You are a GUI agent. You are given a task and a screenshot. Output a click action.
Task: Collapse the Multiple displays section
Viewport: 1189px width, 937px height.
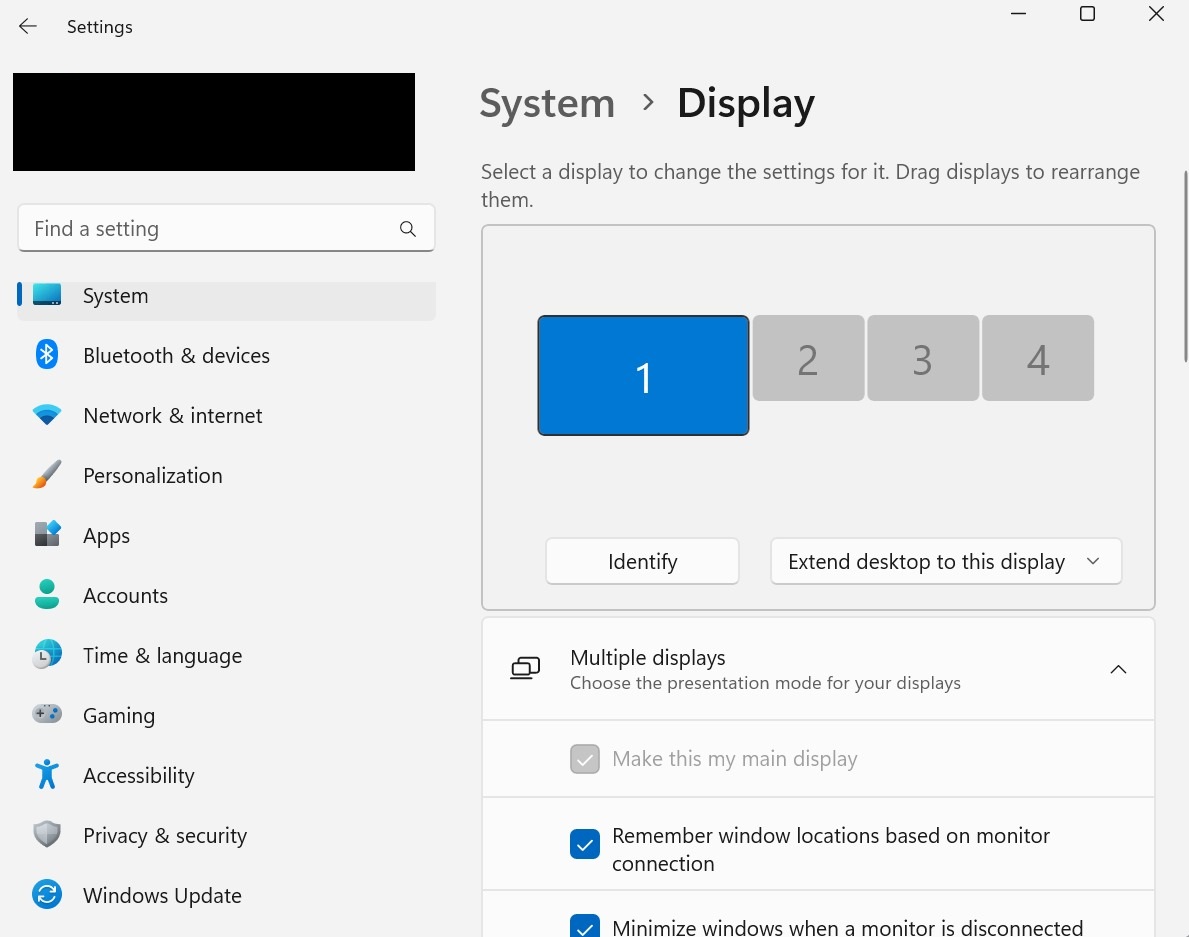(1118, 669)
